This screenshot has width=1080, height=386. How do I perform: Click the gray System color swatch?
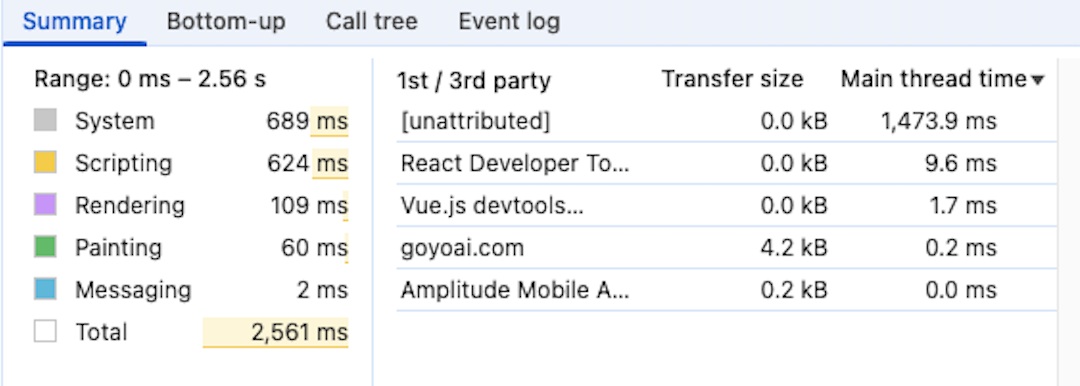(x=45, y=121)
